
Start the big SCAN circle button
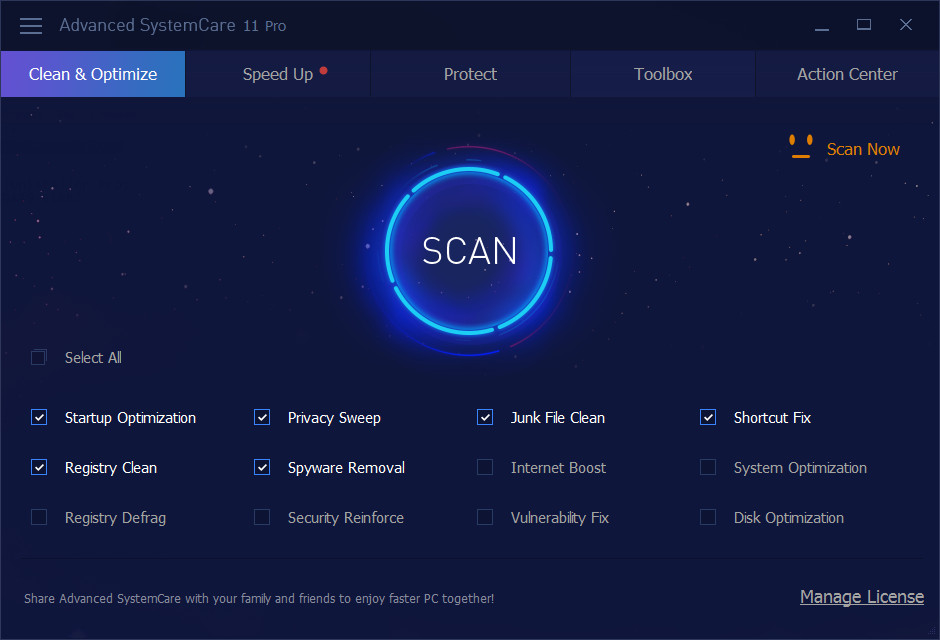[469, 250]
